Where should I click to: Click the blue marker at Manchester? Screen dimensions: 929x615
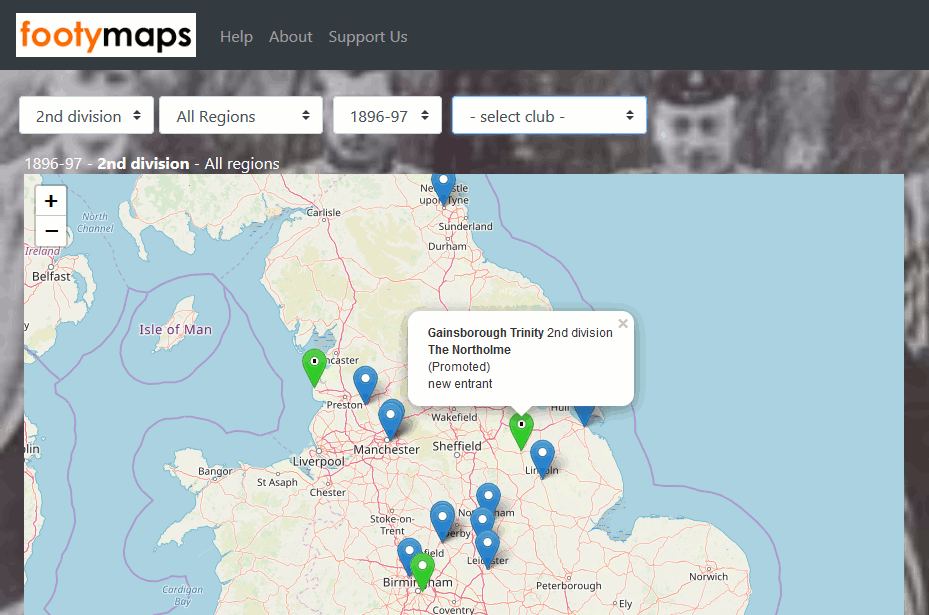point(391,418)
